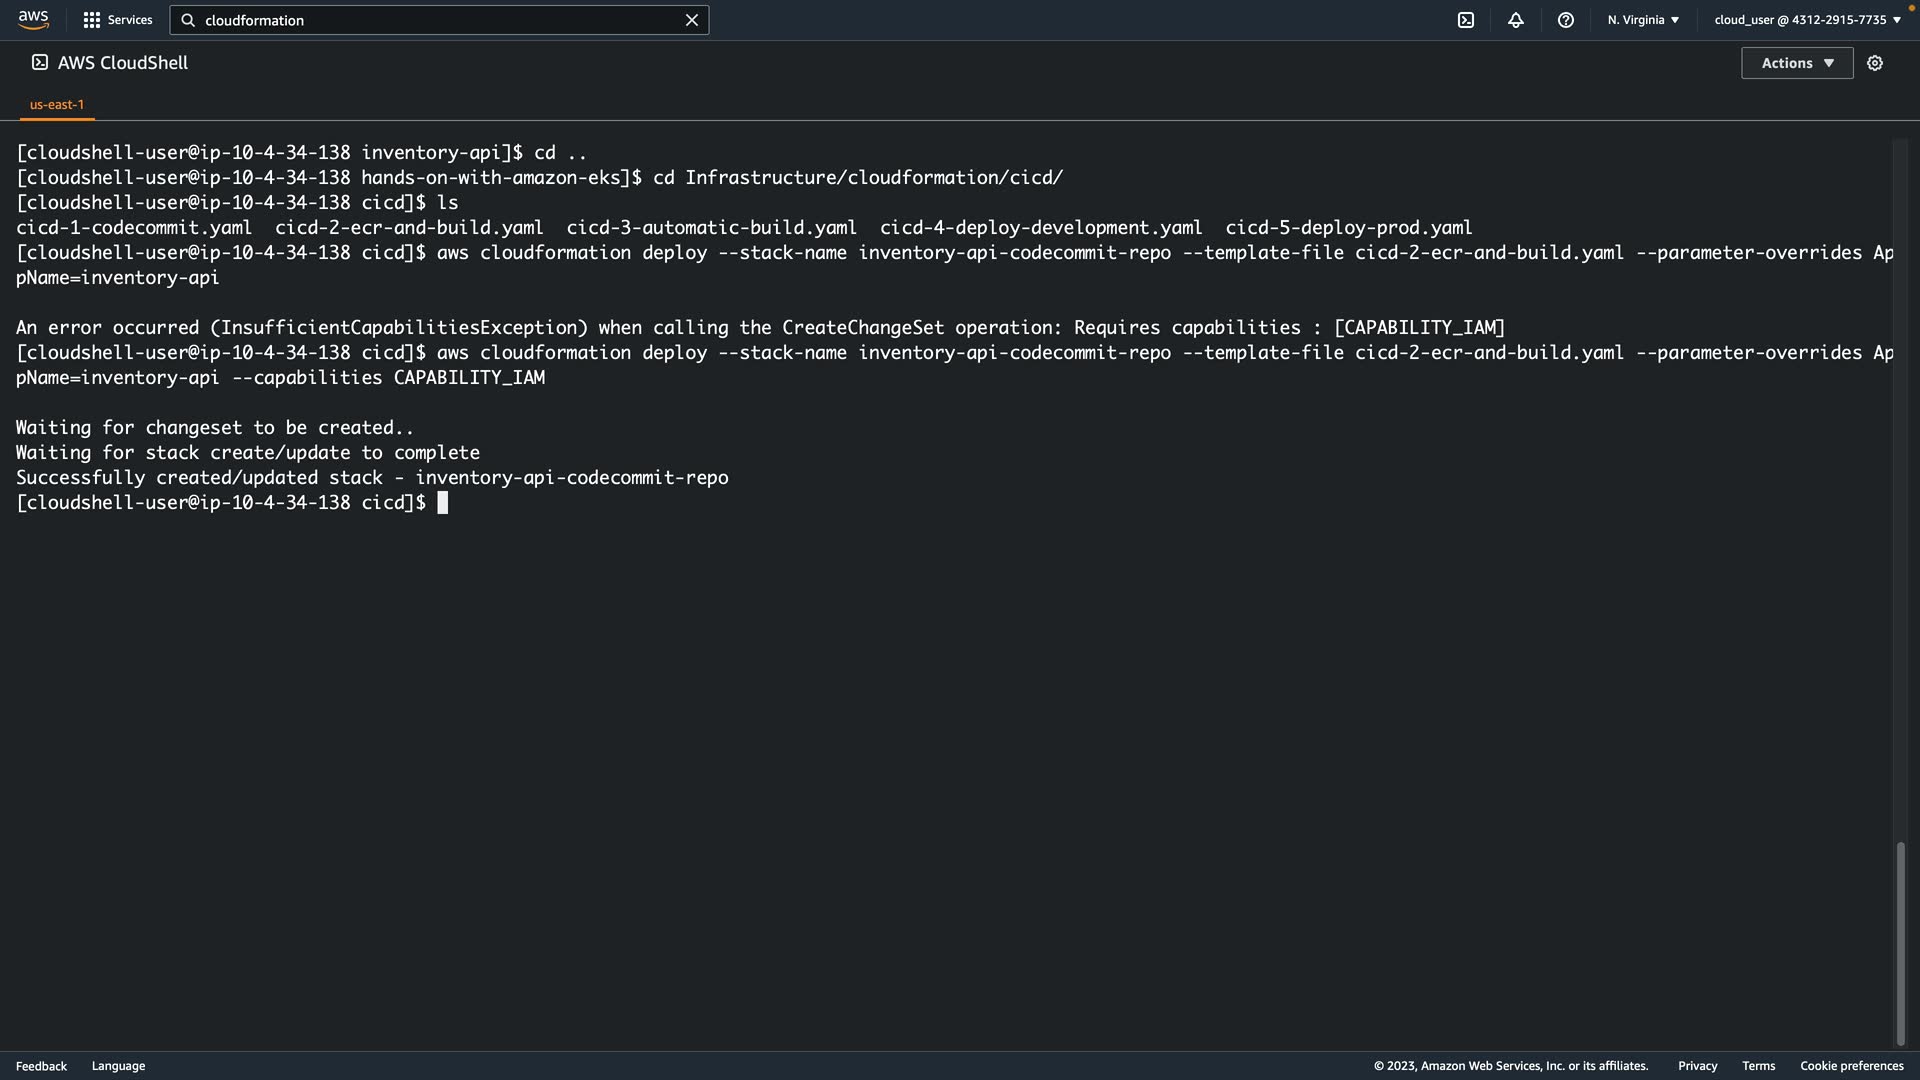Open Cookie preferences
1920x1080 pixels.
coord(1851,1066)
